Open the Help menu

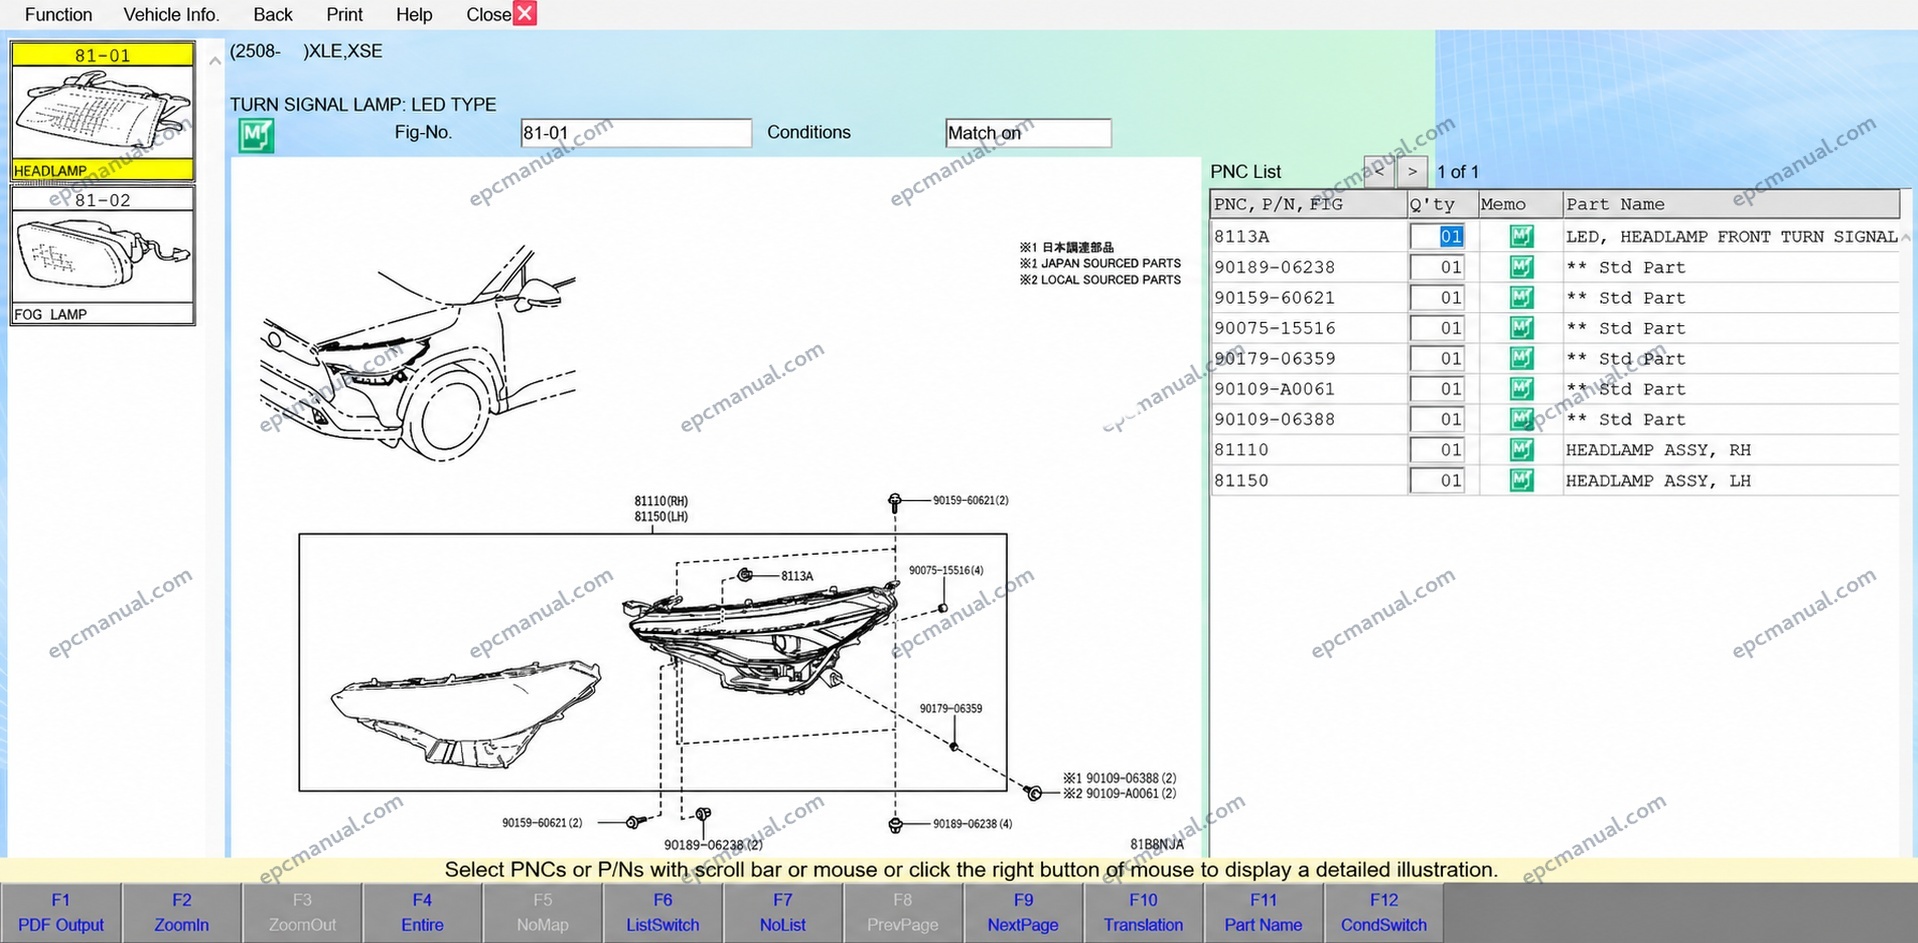pyautogui.click(x=414, y=14)
